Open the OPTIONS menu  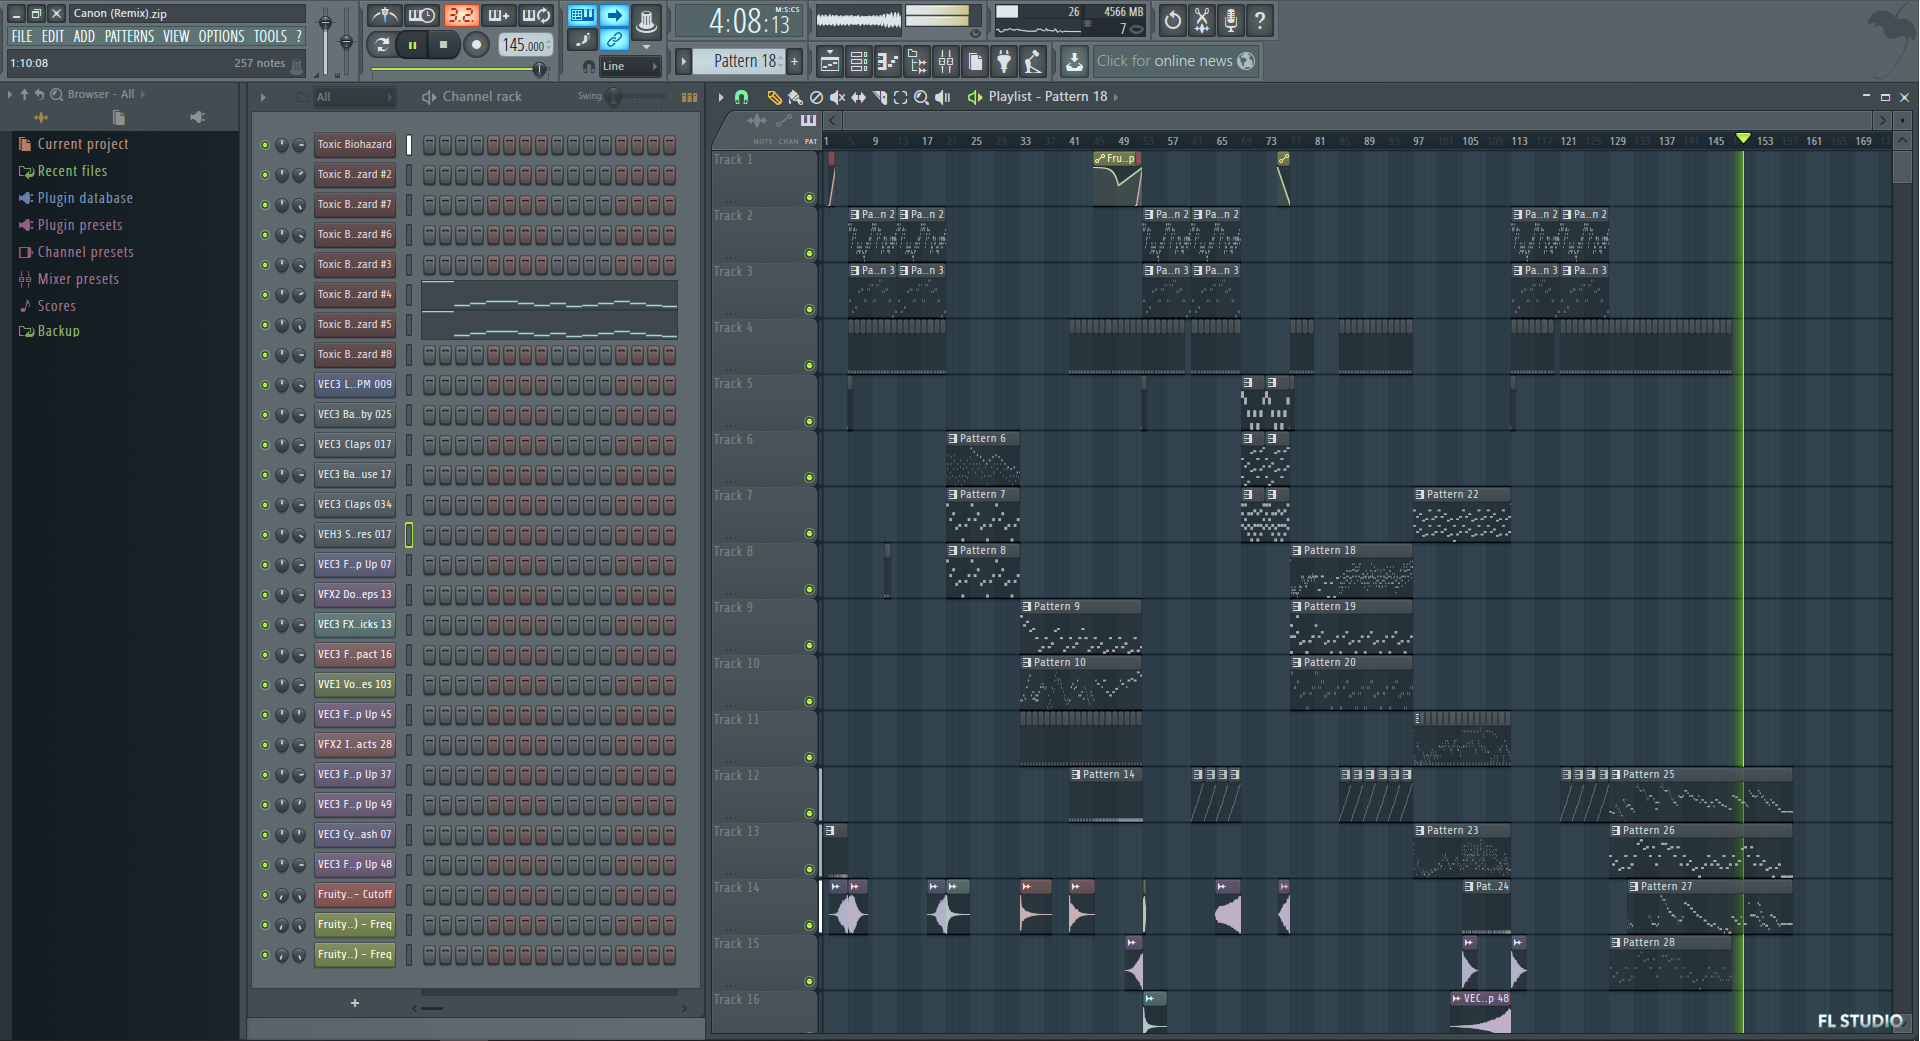tap(221, 36)
